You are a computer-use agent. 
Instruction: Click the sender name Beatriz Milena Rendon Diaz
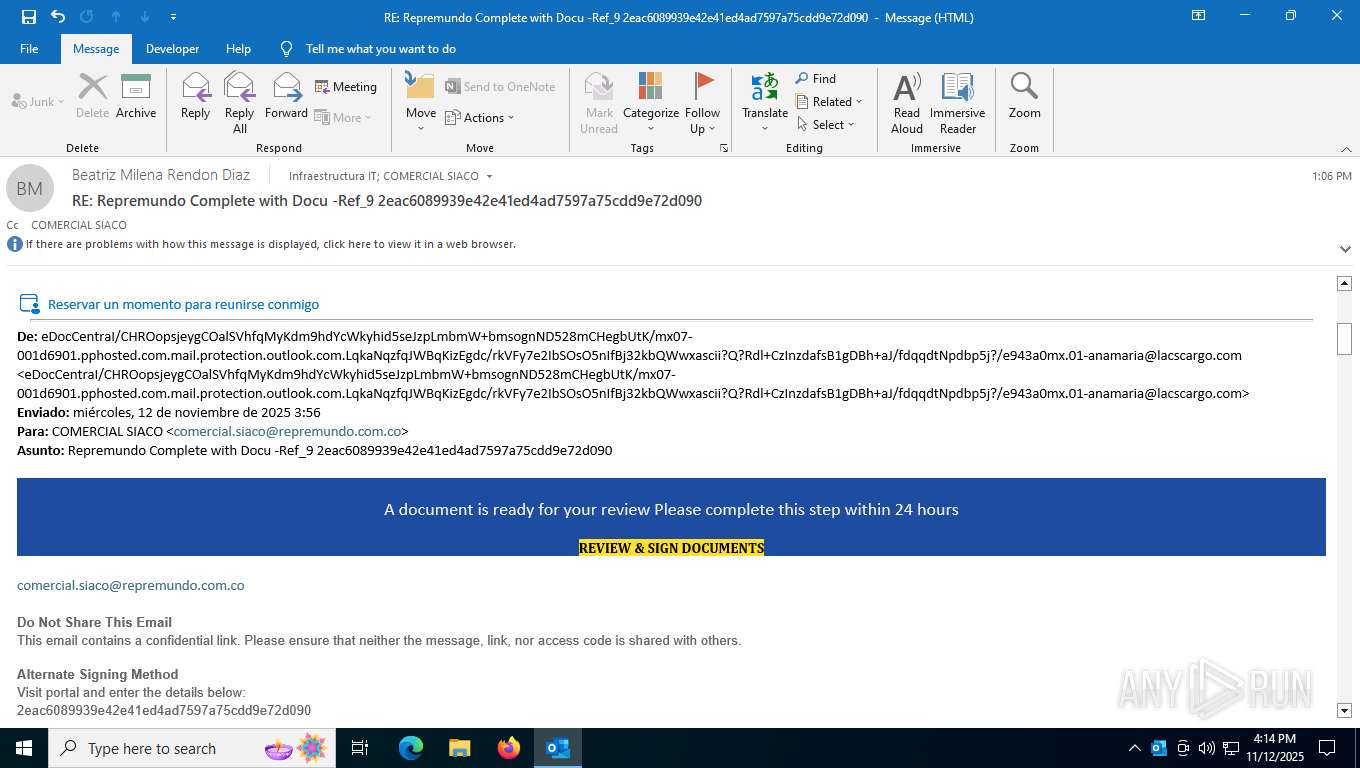point(161,175)
